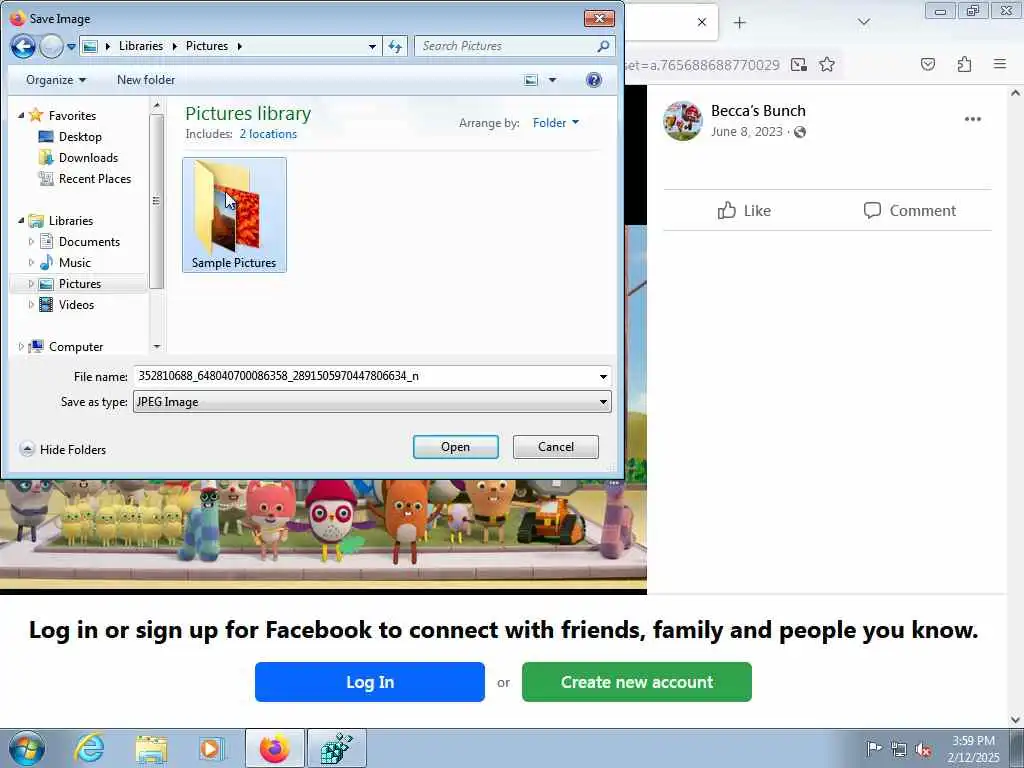1024x768 pixels.
Task: Open File name history dropdown arrow
Action: click(x=603, y=376)
